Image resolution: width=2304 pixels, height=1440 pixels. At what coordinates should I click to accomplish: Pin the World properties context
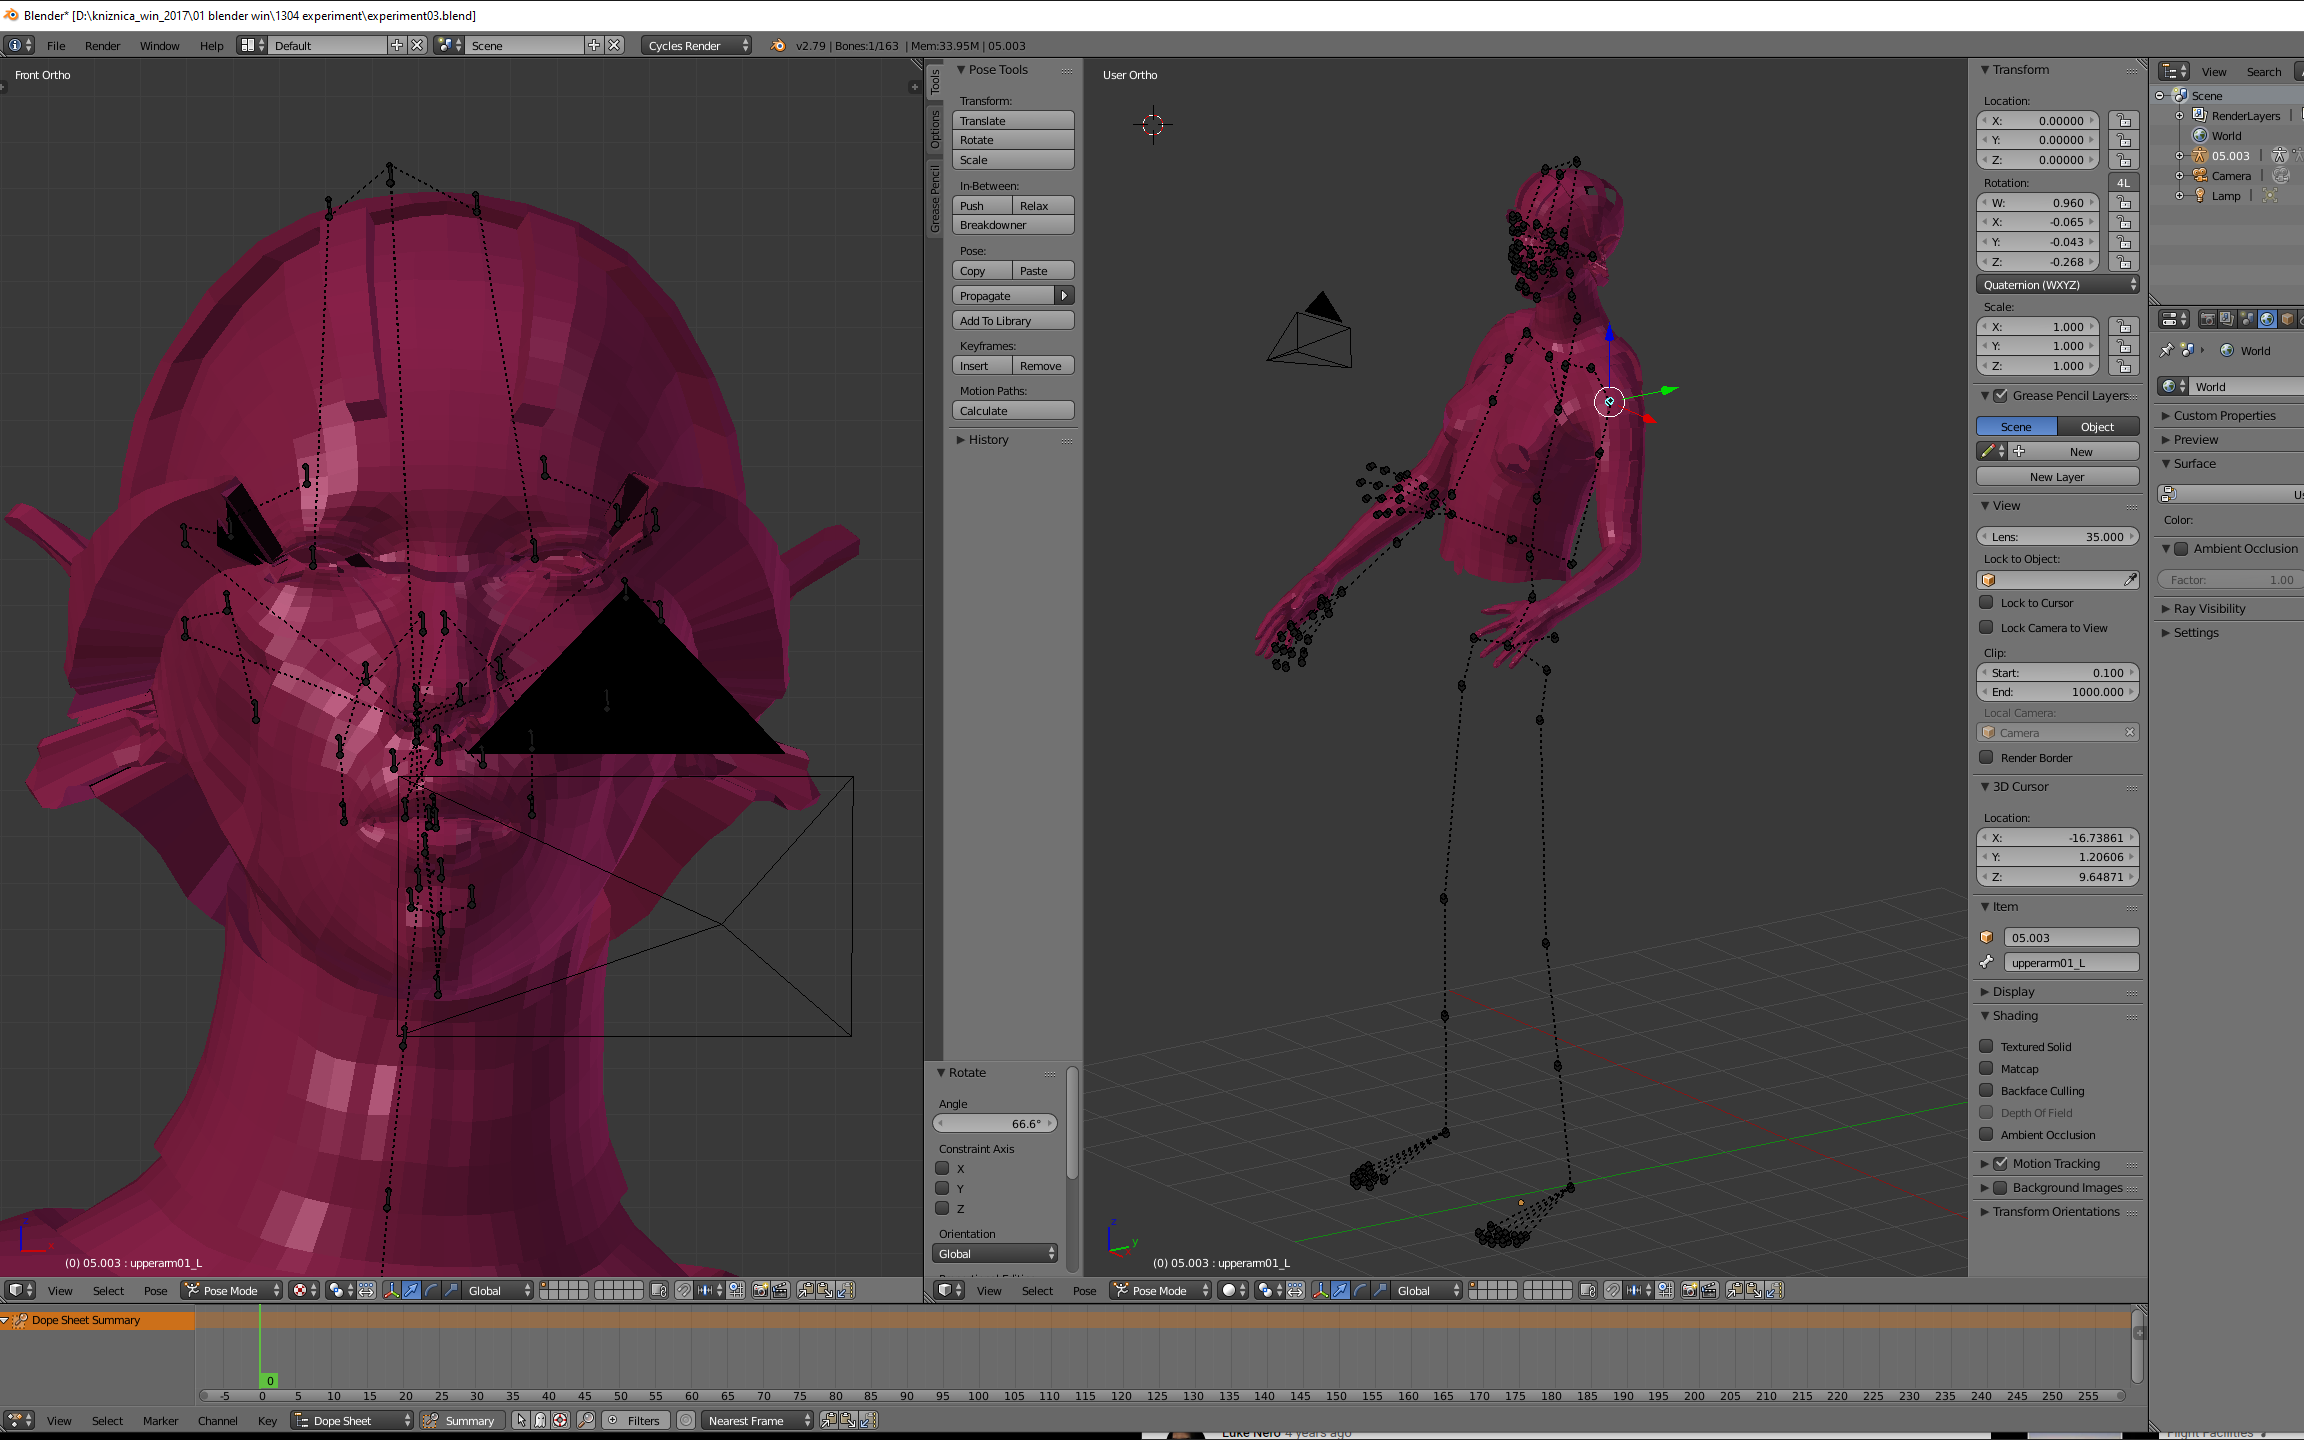(2166, 351)
